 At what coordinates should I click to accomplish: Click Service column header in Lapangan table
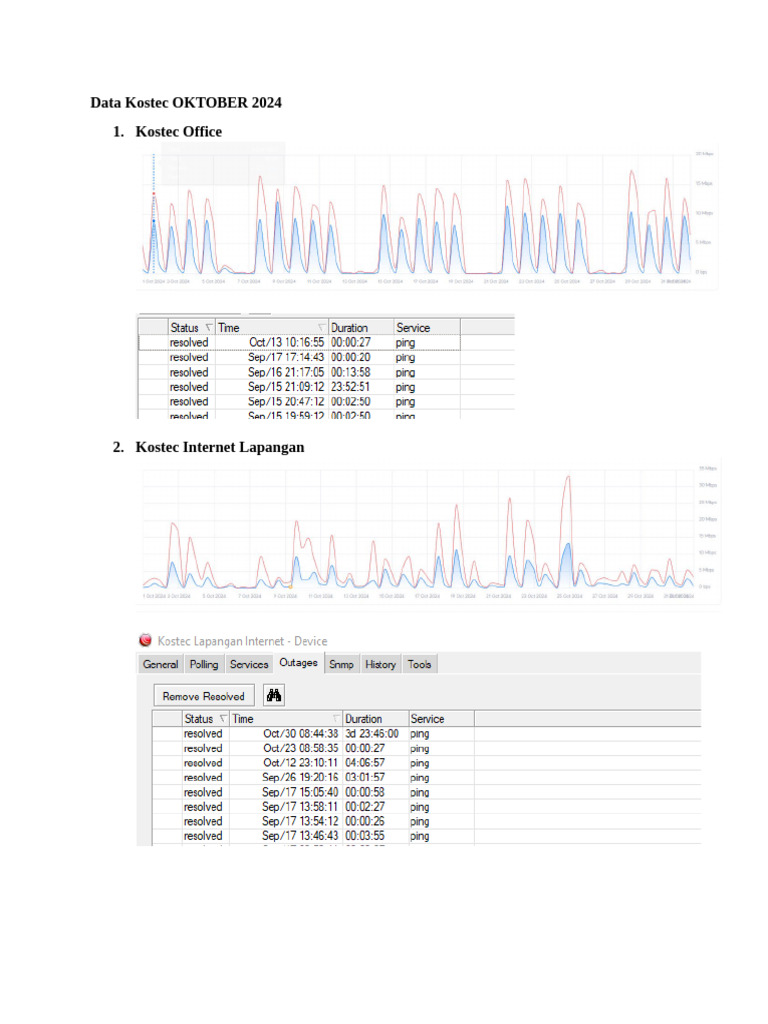click(x=441, y=718)
